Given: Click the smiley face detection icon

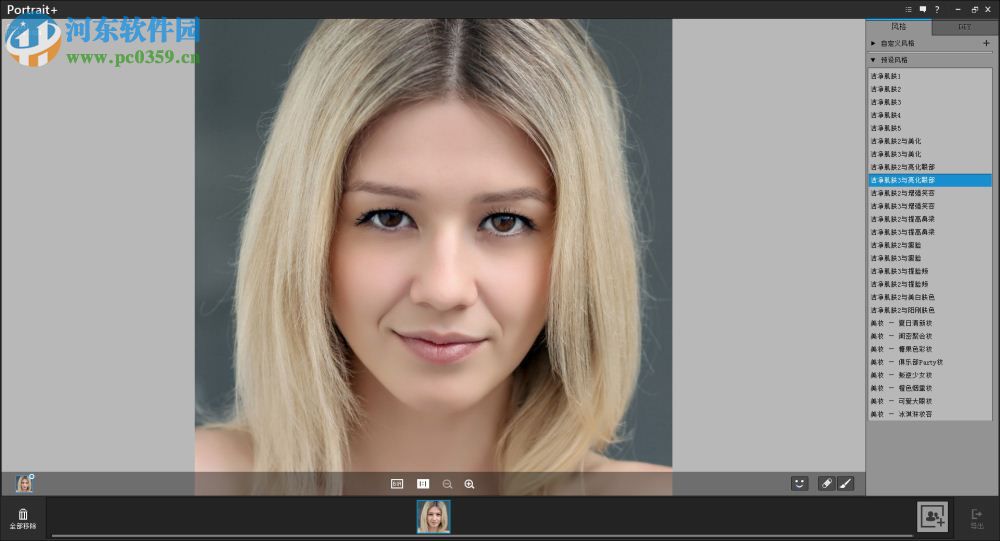Looking at the screenshot, I should pyautogui.click(x=799, y=484).
